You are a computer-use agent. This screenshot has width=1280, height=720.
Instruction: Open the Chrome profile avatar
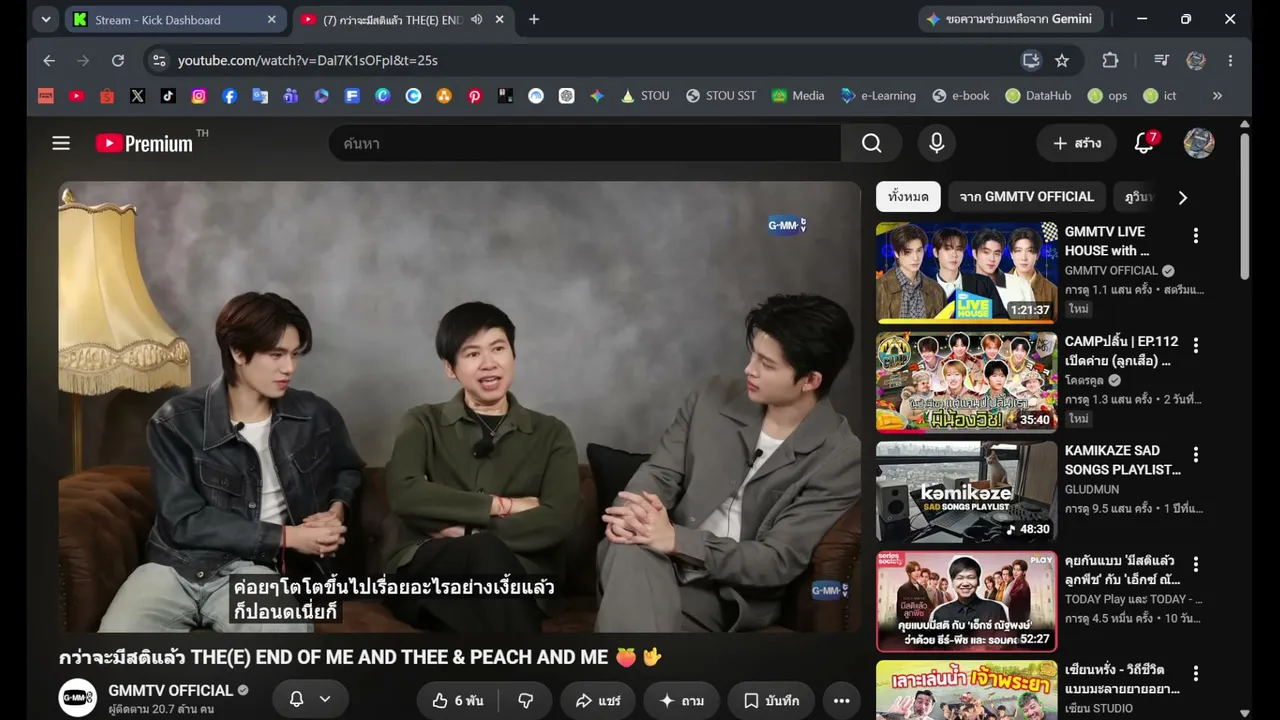(x=1196, y=60)
